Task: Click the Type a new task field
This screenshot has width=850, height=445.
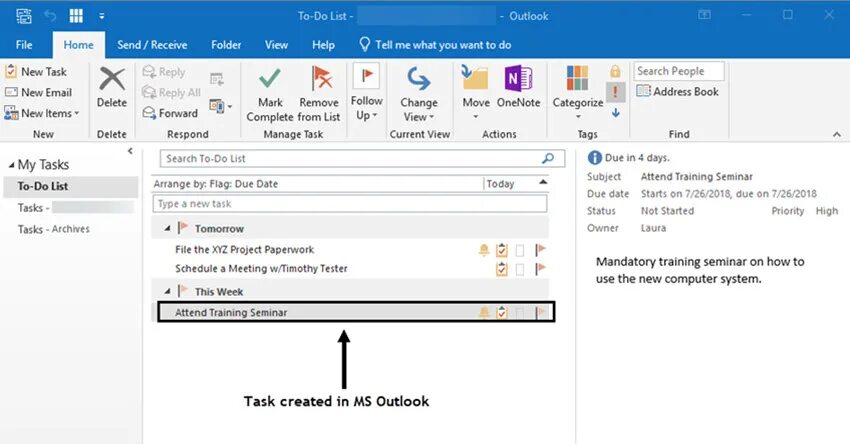Action: point(350,204)
